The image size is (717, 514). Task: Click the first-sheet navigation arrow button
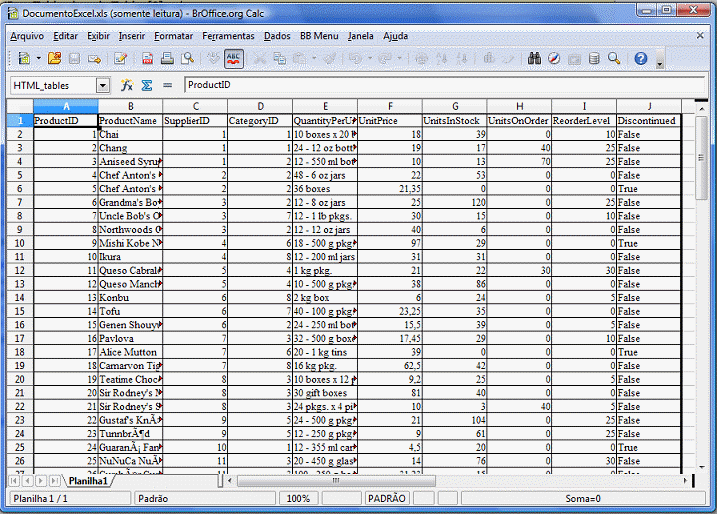[14, 481]
